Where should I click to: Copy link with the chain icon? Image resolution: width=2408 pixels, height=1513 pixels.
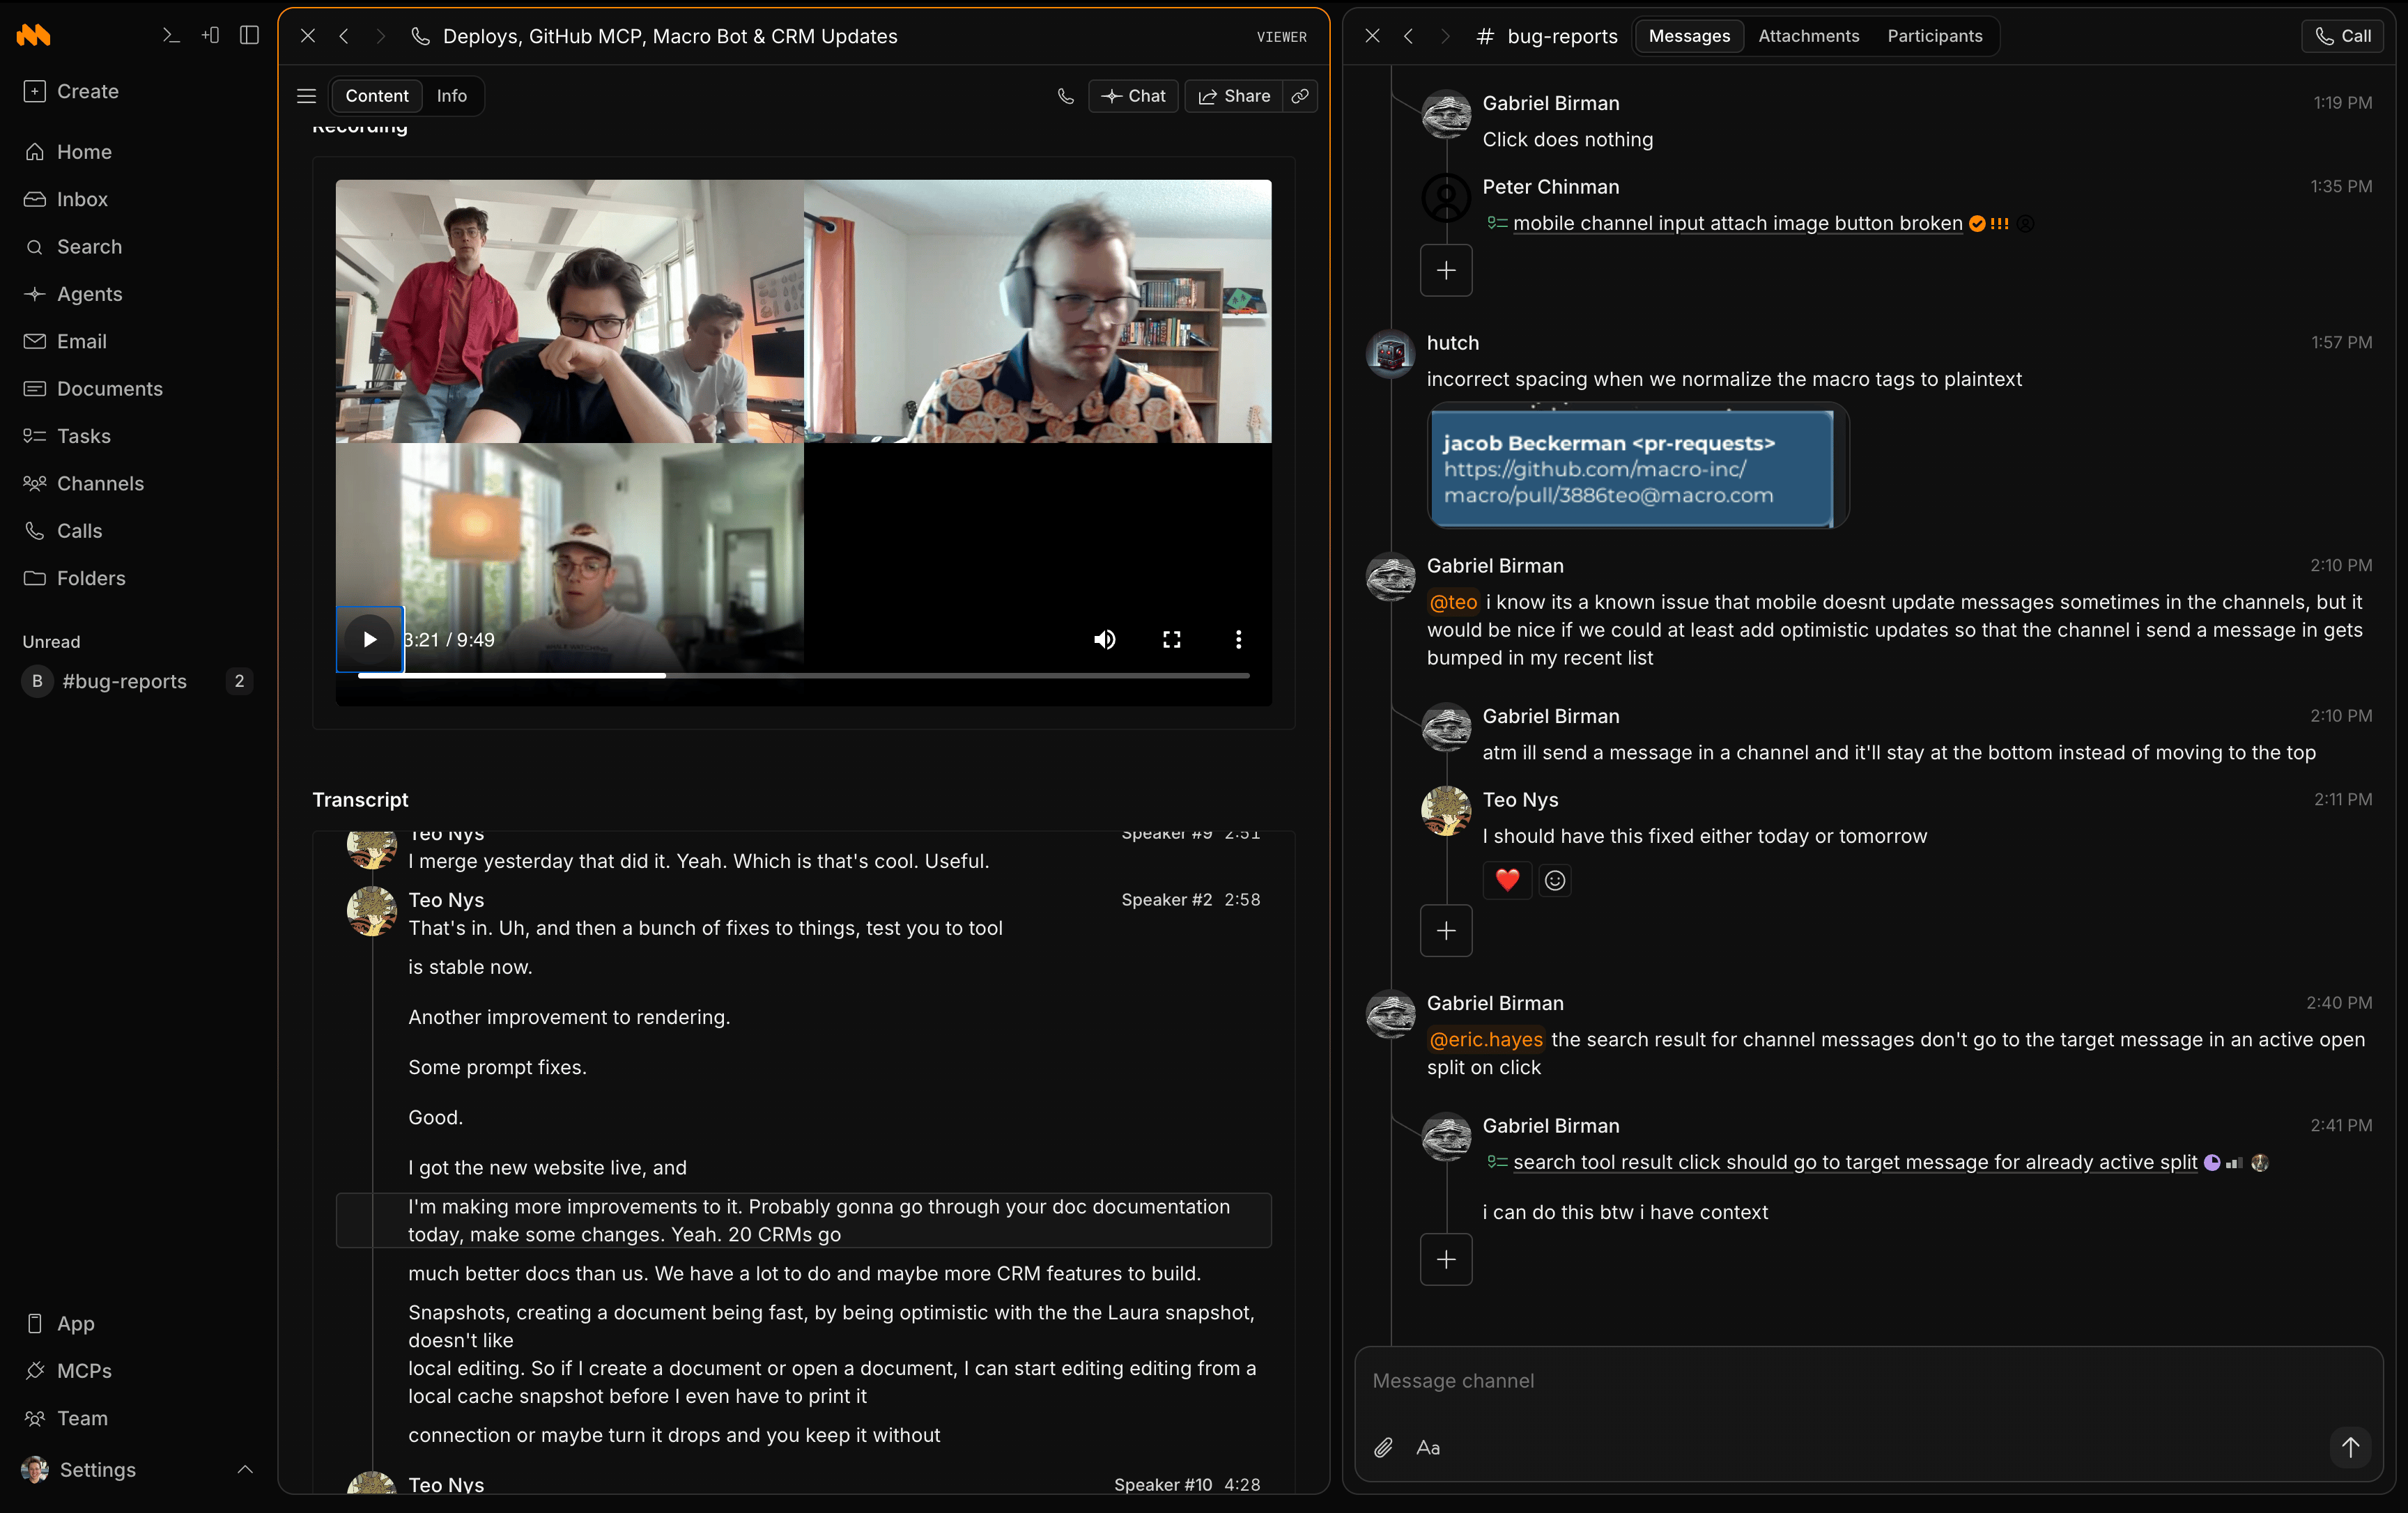1300,96
